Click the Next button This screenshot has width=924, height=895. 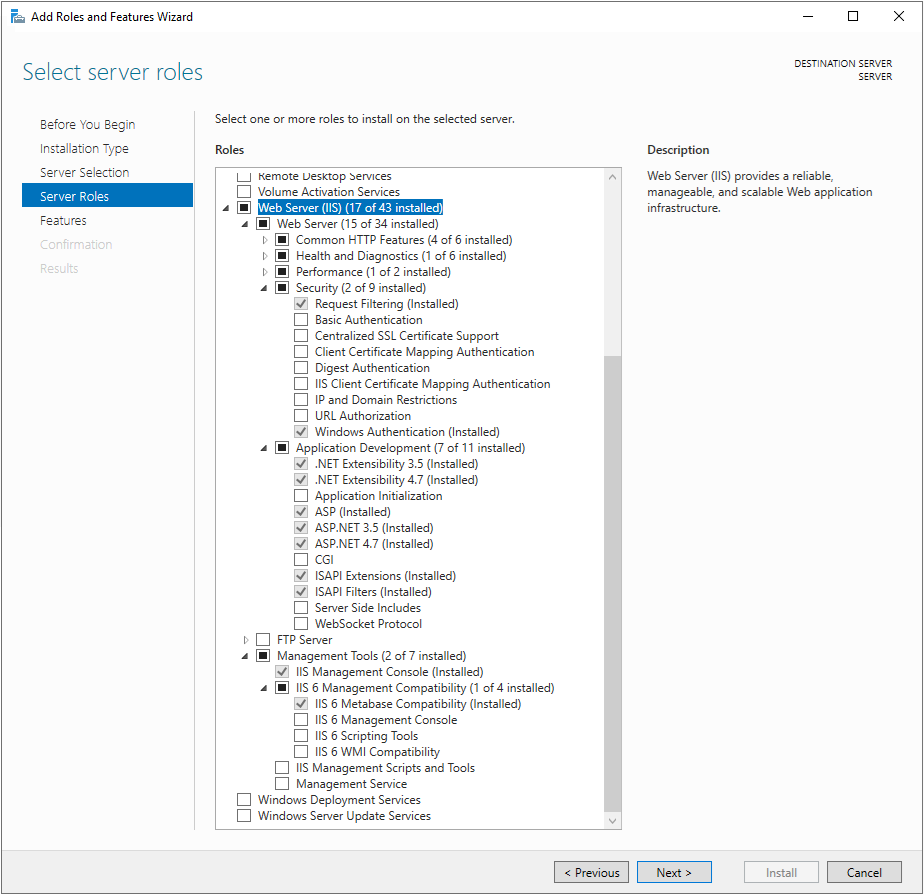pyautogui.click(x=674, y=872)
